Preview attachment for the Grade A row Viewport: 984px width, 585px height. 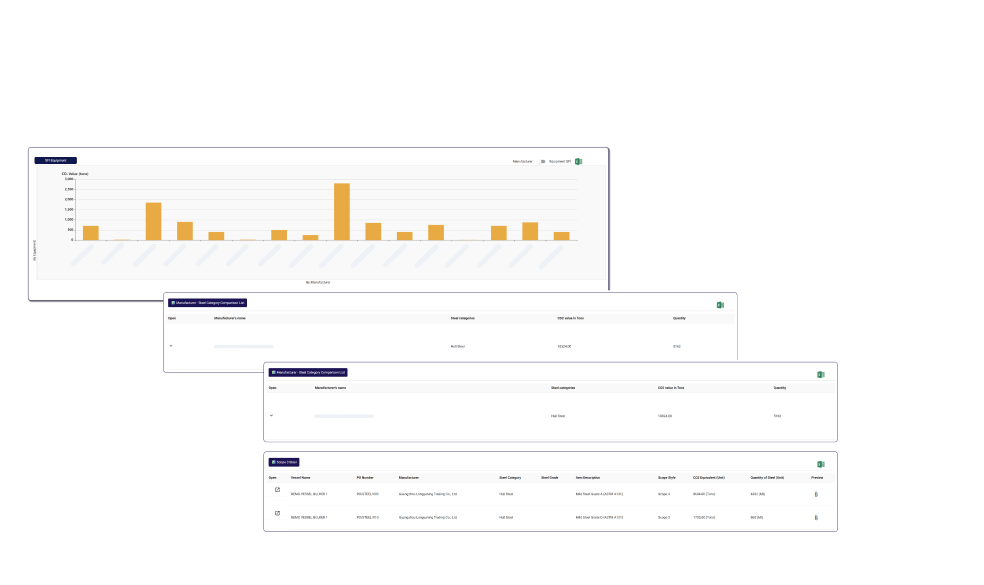(816, 494)
